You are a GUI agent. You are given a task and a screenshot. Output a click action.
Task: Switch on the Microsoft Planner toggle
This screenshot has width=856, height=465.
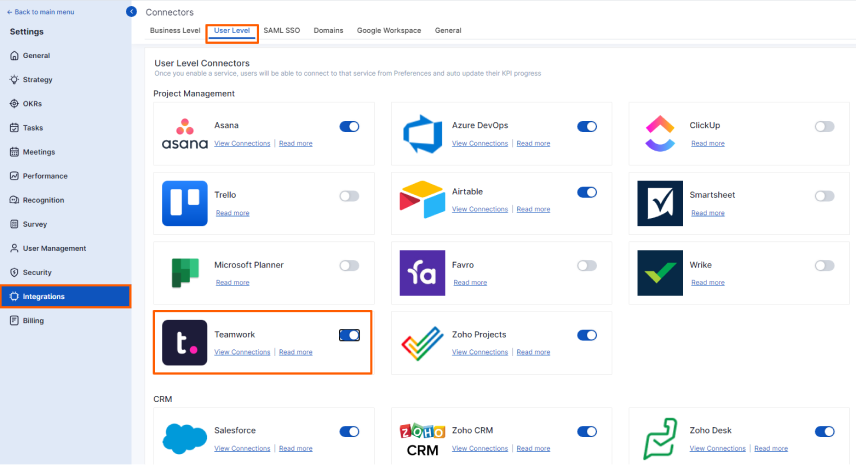point(349,266)
